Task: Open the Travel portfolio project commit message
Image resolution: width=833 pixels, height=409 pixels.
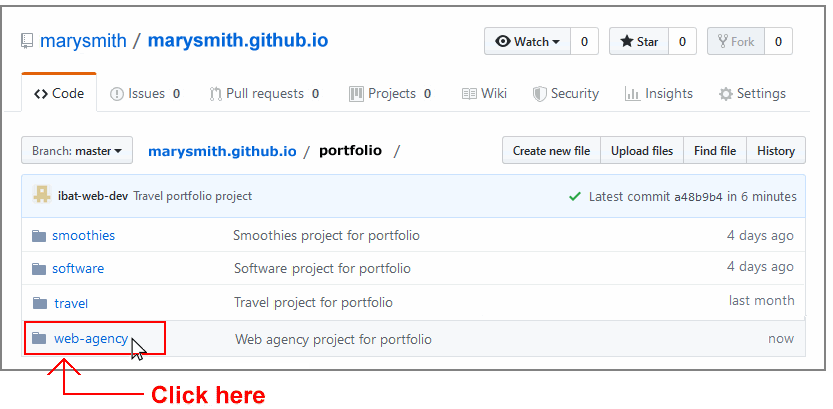Action: (192, 196)
